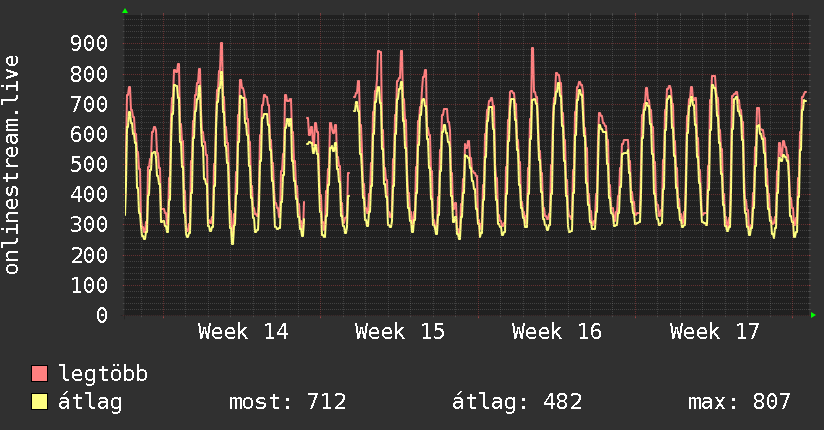Viewport: 824px width, 430px height.
Task: Click the 'most: 712' value
Action: click(x=287, y=402)
